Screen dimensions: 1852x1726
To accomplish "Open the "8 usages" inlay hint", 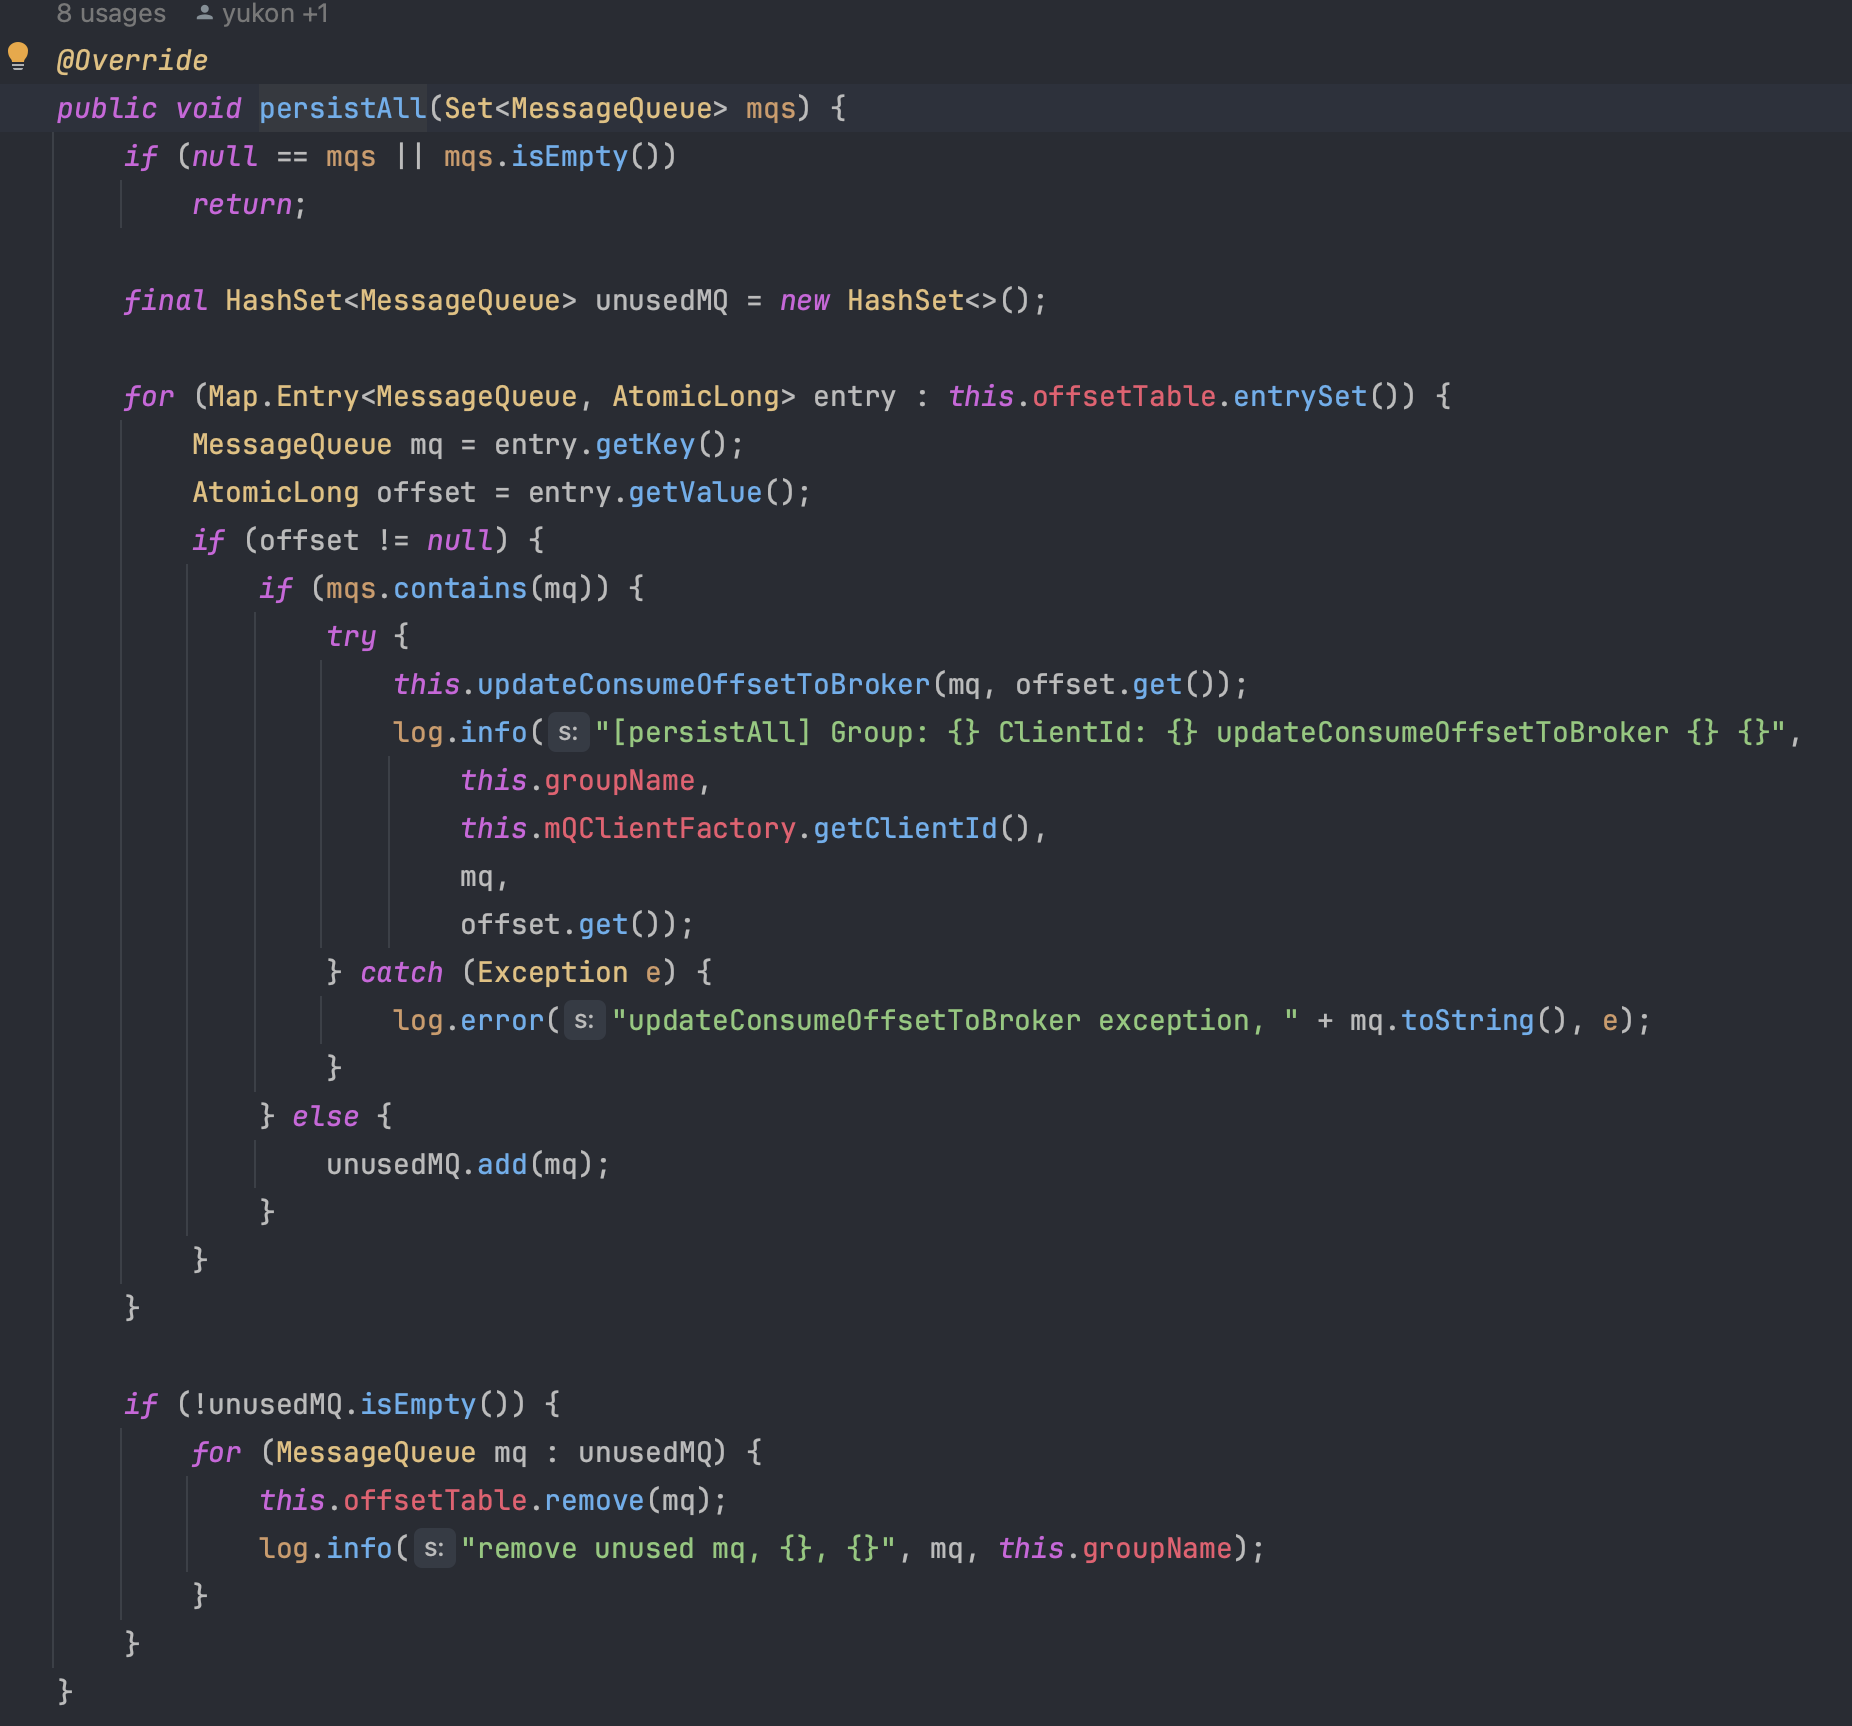I will (x=110, y=13).
